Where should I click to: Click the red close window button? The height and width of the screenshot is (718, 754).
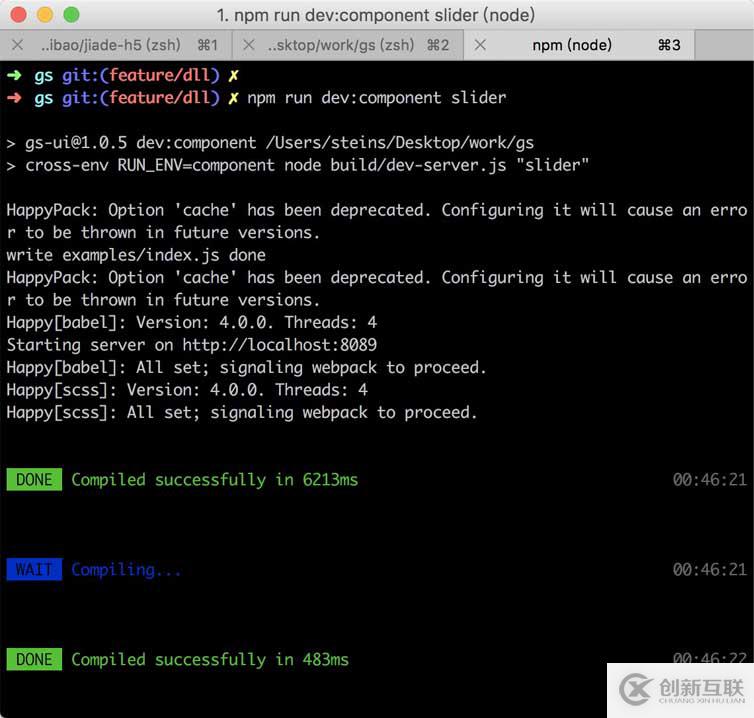pyautogui.click(x=18, y=15)
